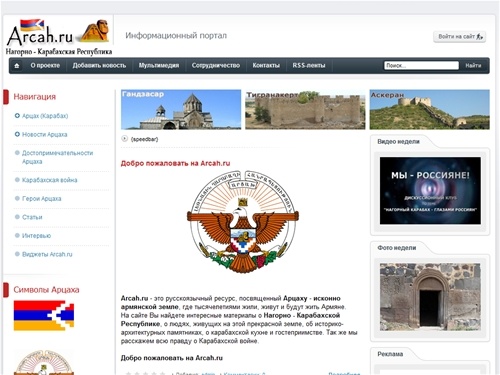Click the Символы Арцаха sidebar heading
The image size is (500, 375).
coord(46,290)
